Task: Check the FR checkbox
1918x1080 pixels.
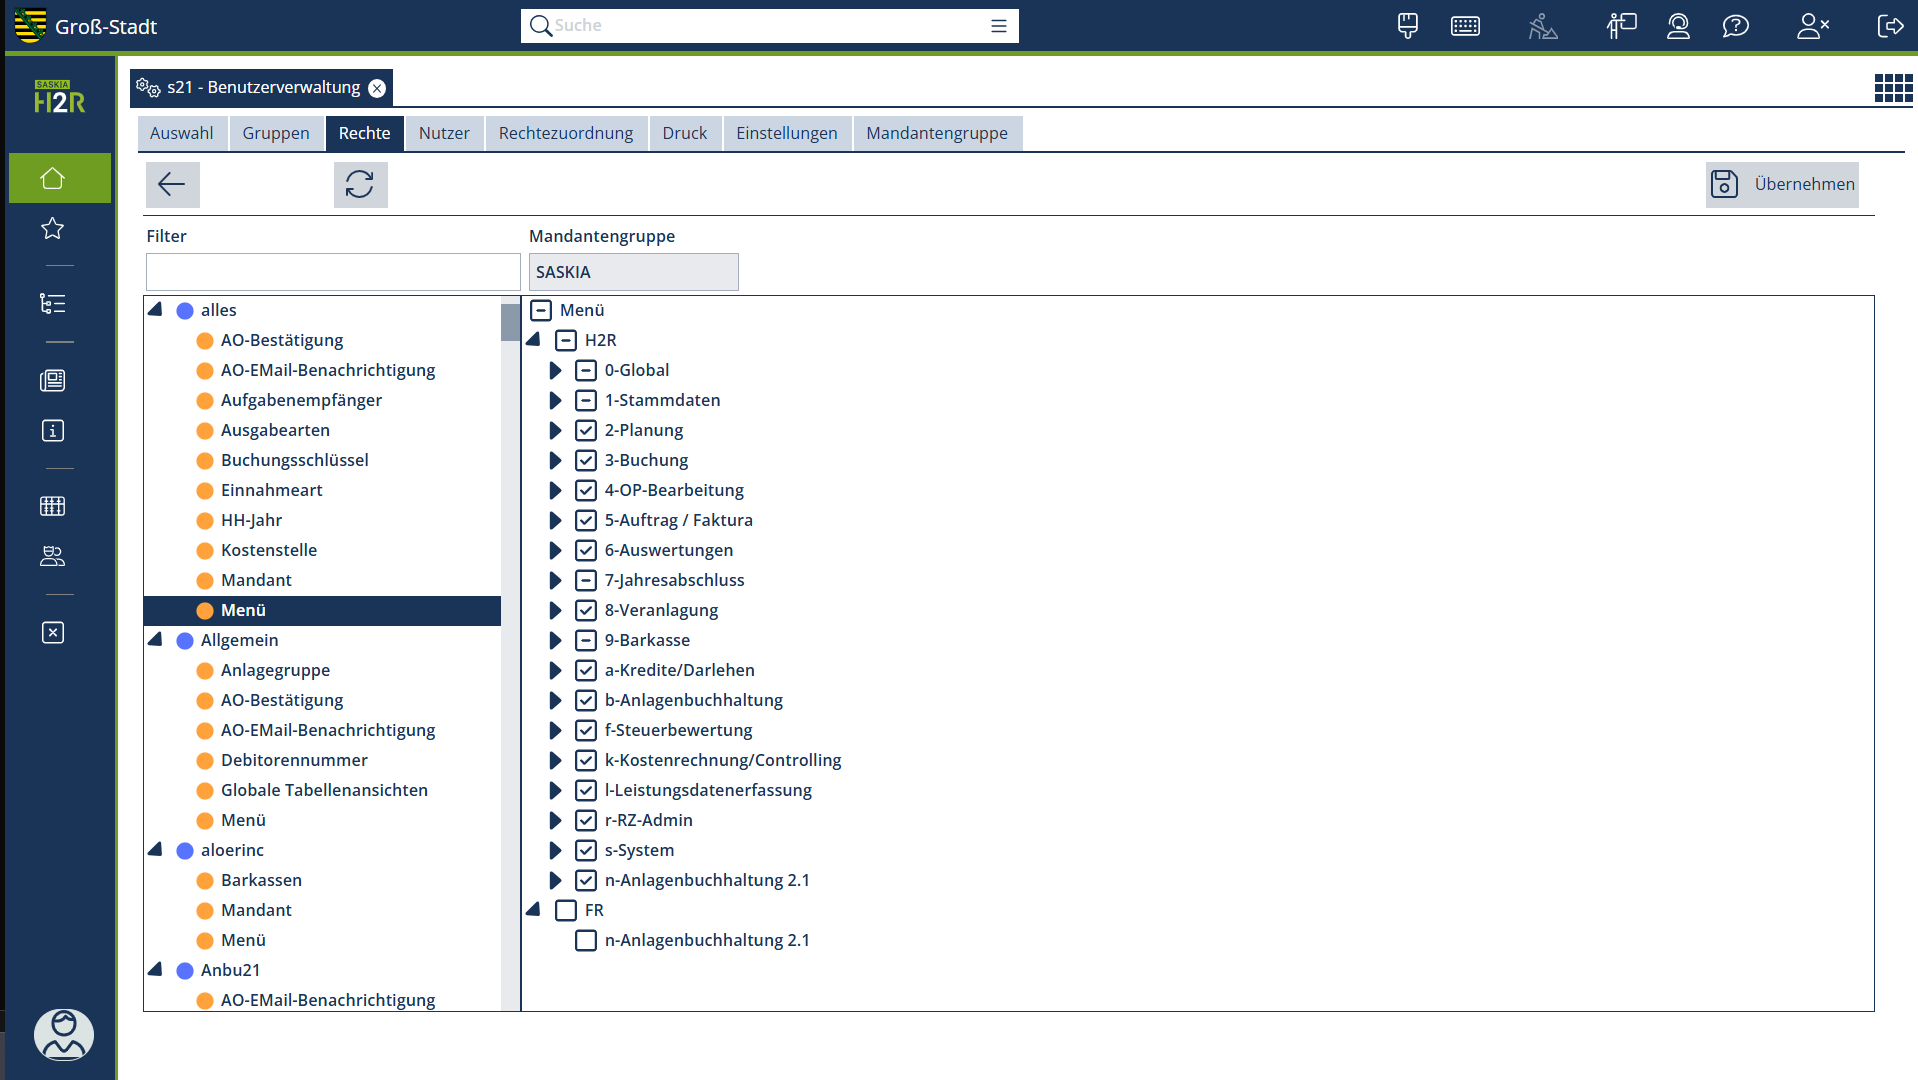Action: click(566, 910)
